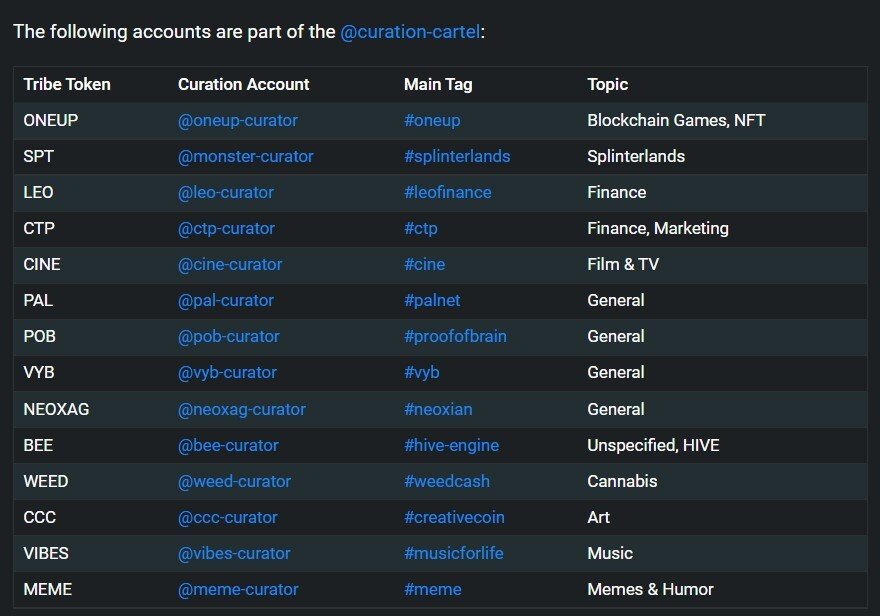Click the VYB tribe token cell
This screenshot has width=880, height=616.
39,372
